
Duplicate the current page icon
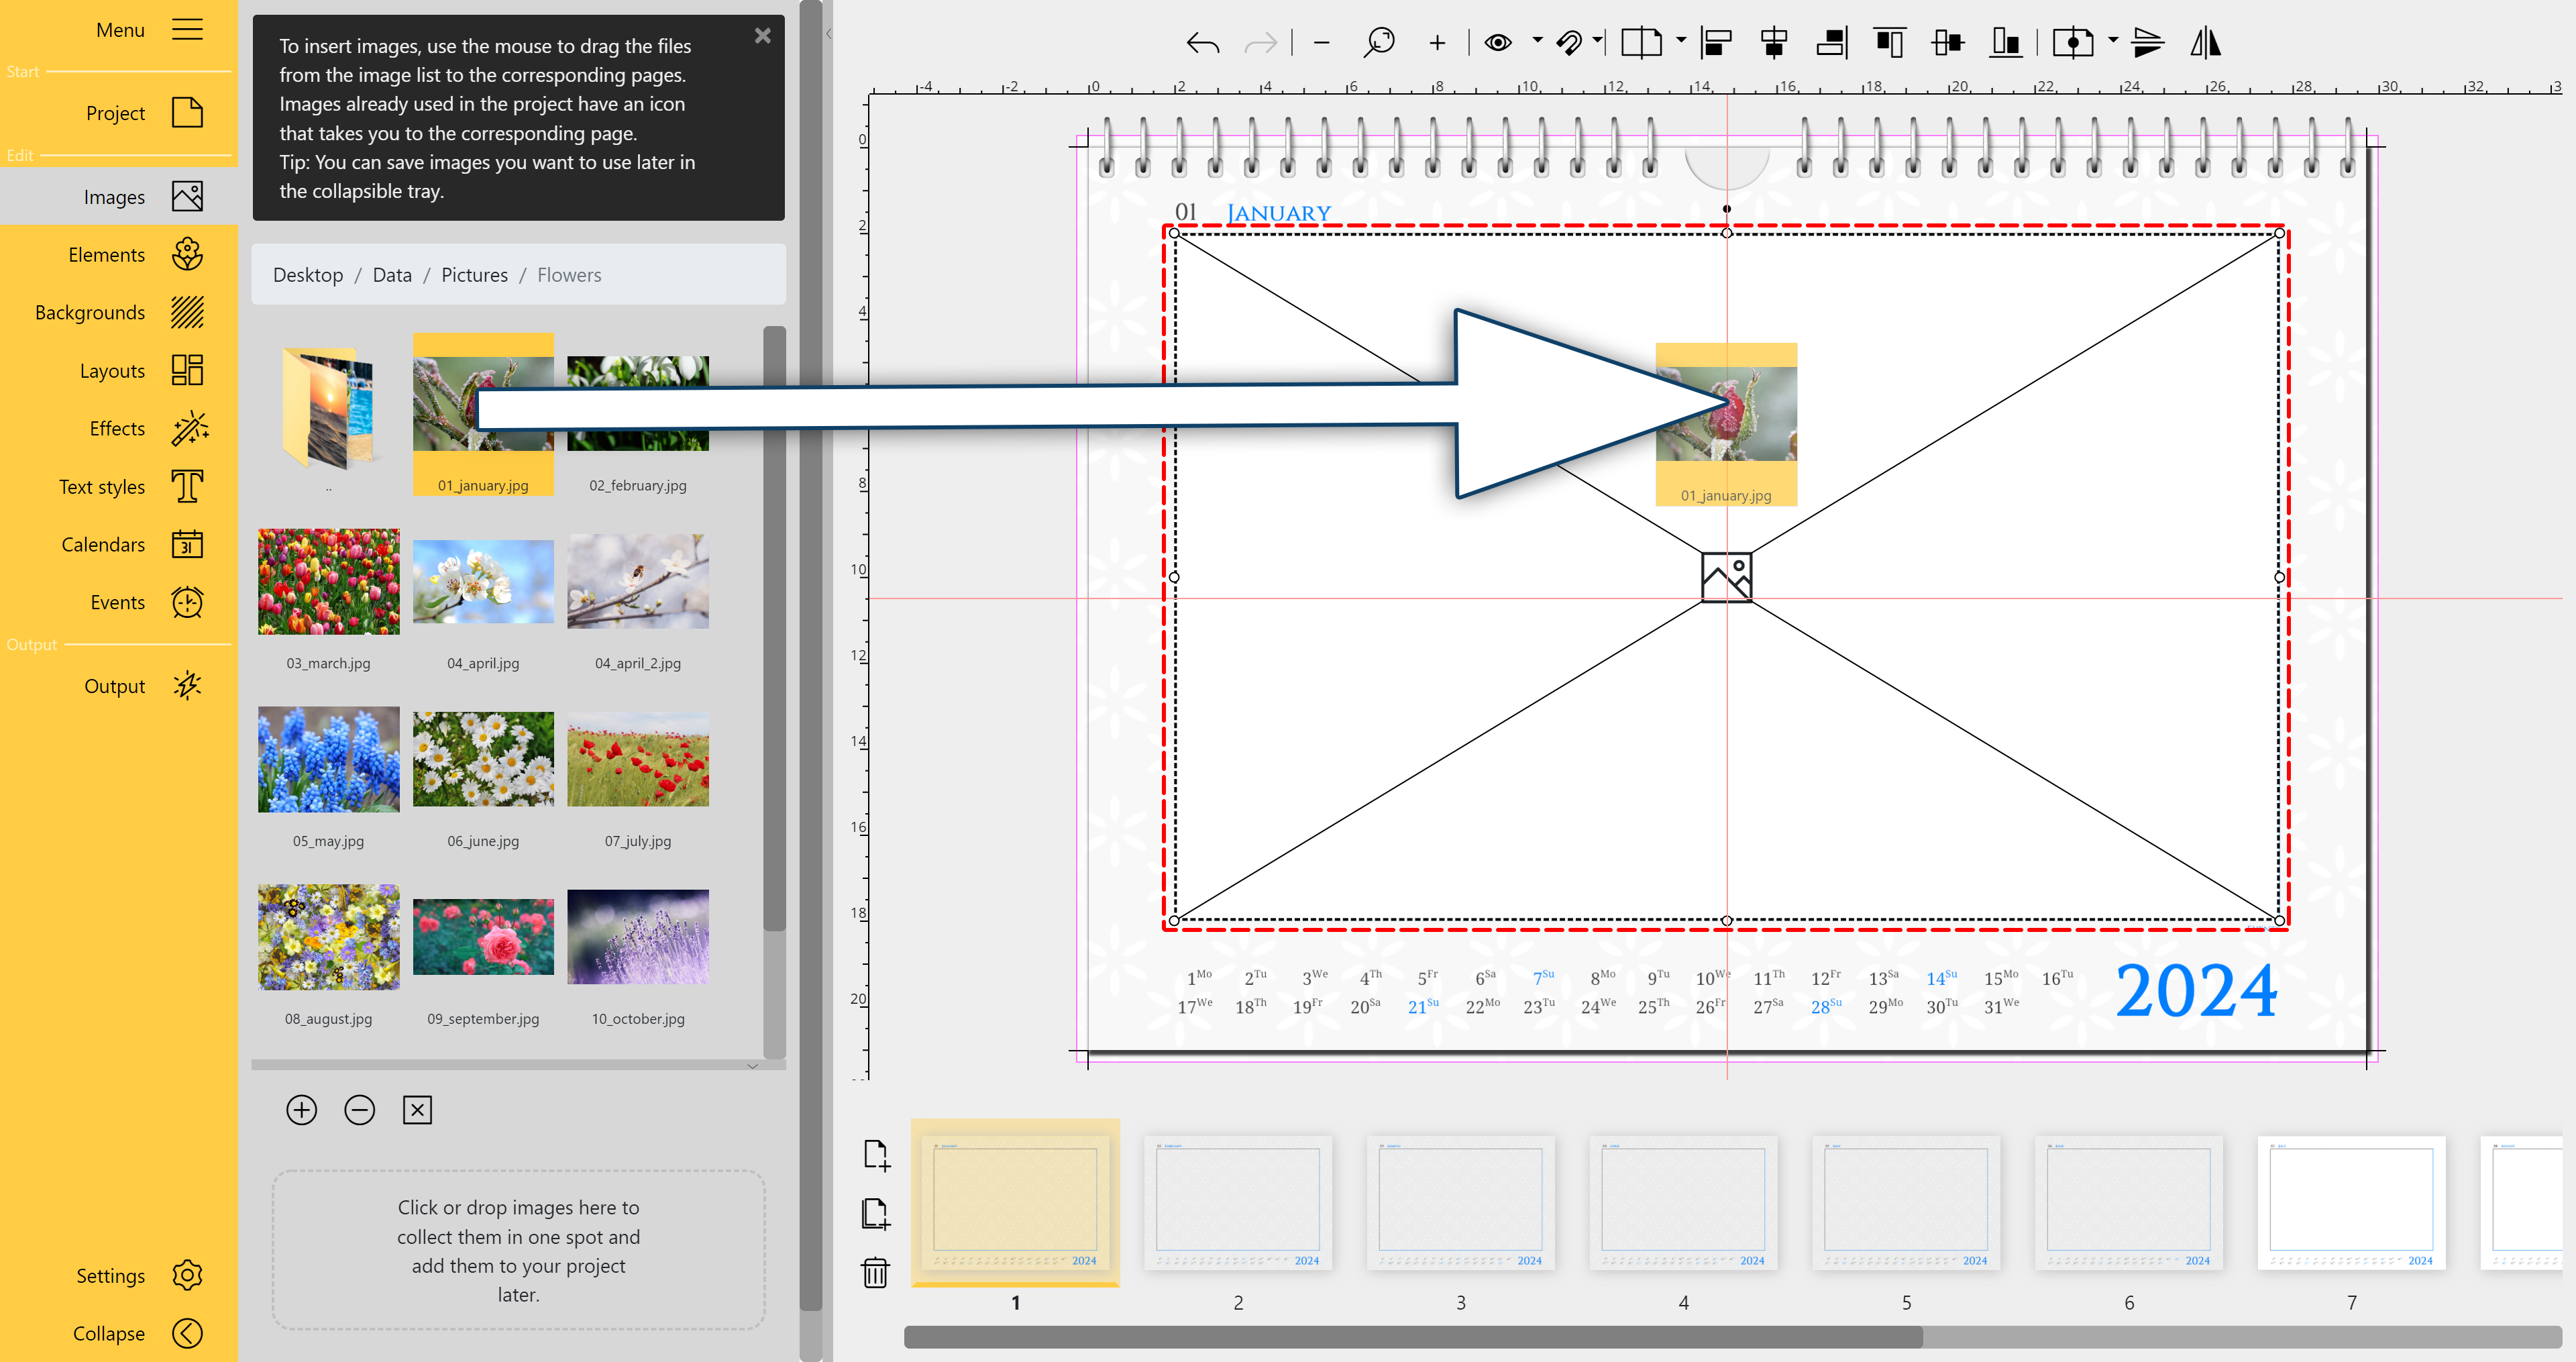click(x=876, y=1214)
